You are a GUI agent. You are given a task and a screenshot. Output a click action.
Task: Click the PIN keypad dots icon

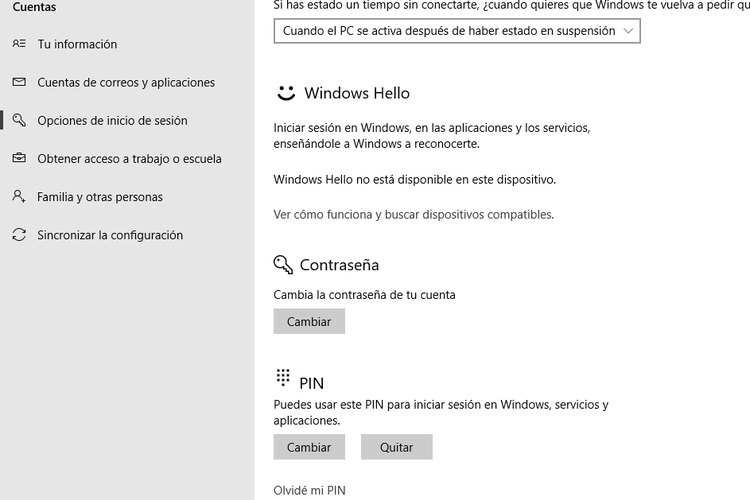point(283,378)
